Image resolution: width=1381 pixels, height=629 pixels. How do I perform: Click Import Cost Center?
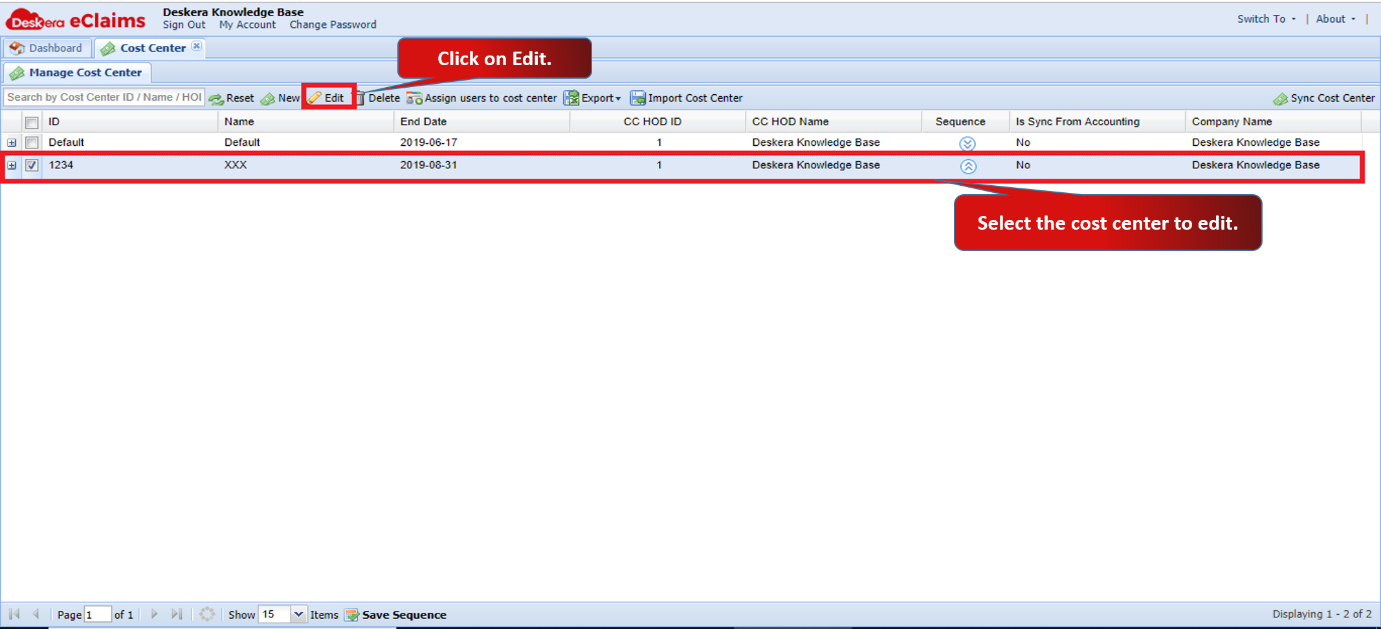(x=686, y=98)
